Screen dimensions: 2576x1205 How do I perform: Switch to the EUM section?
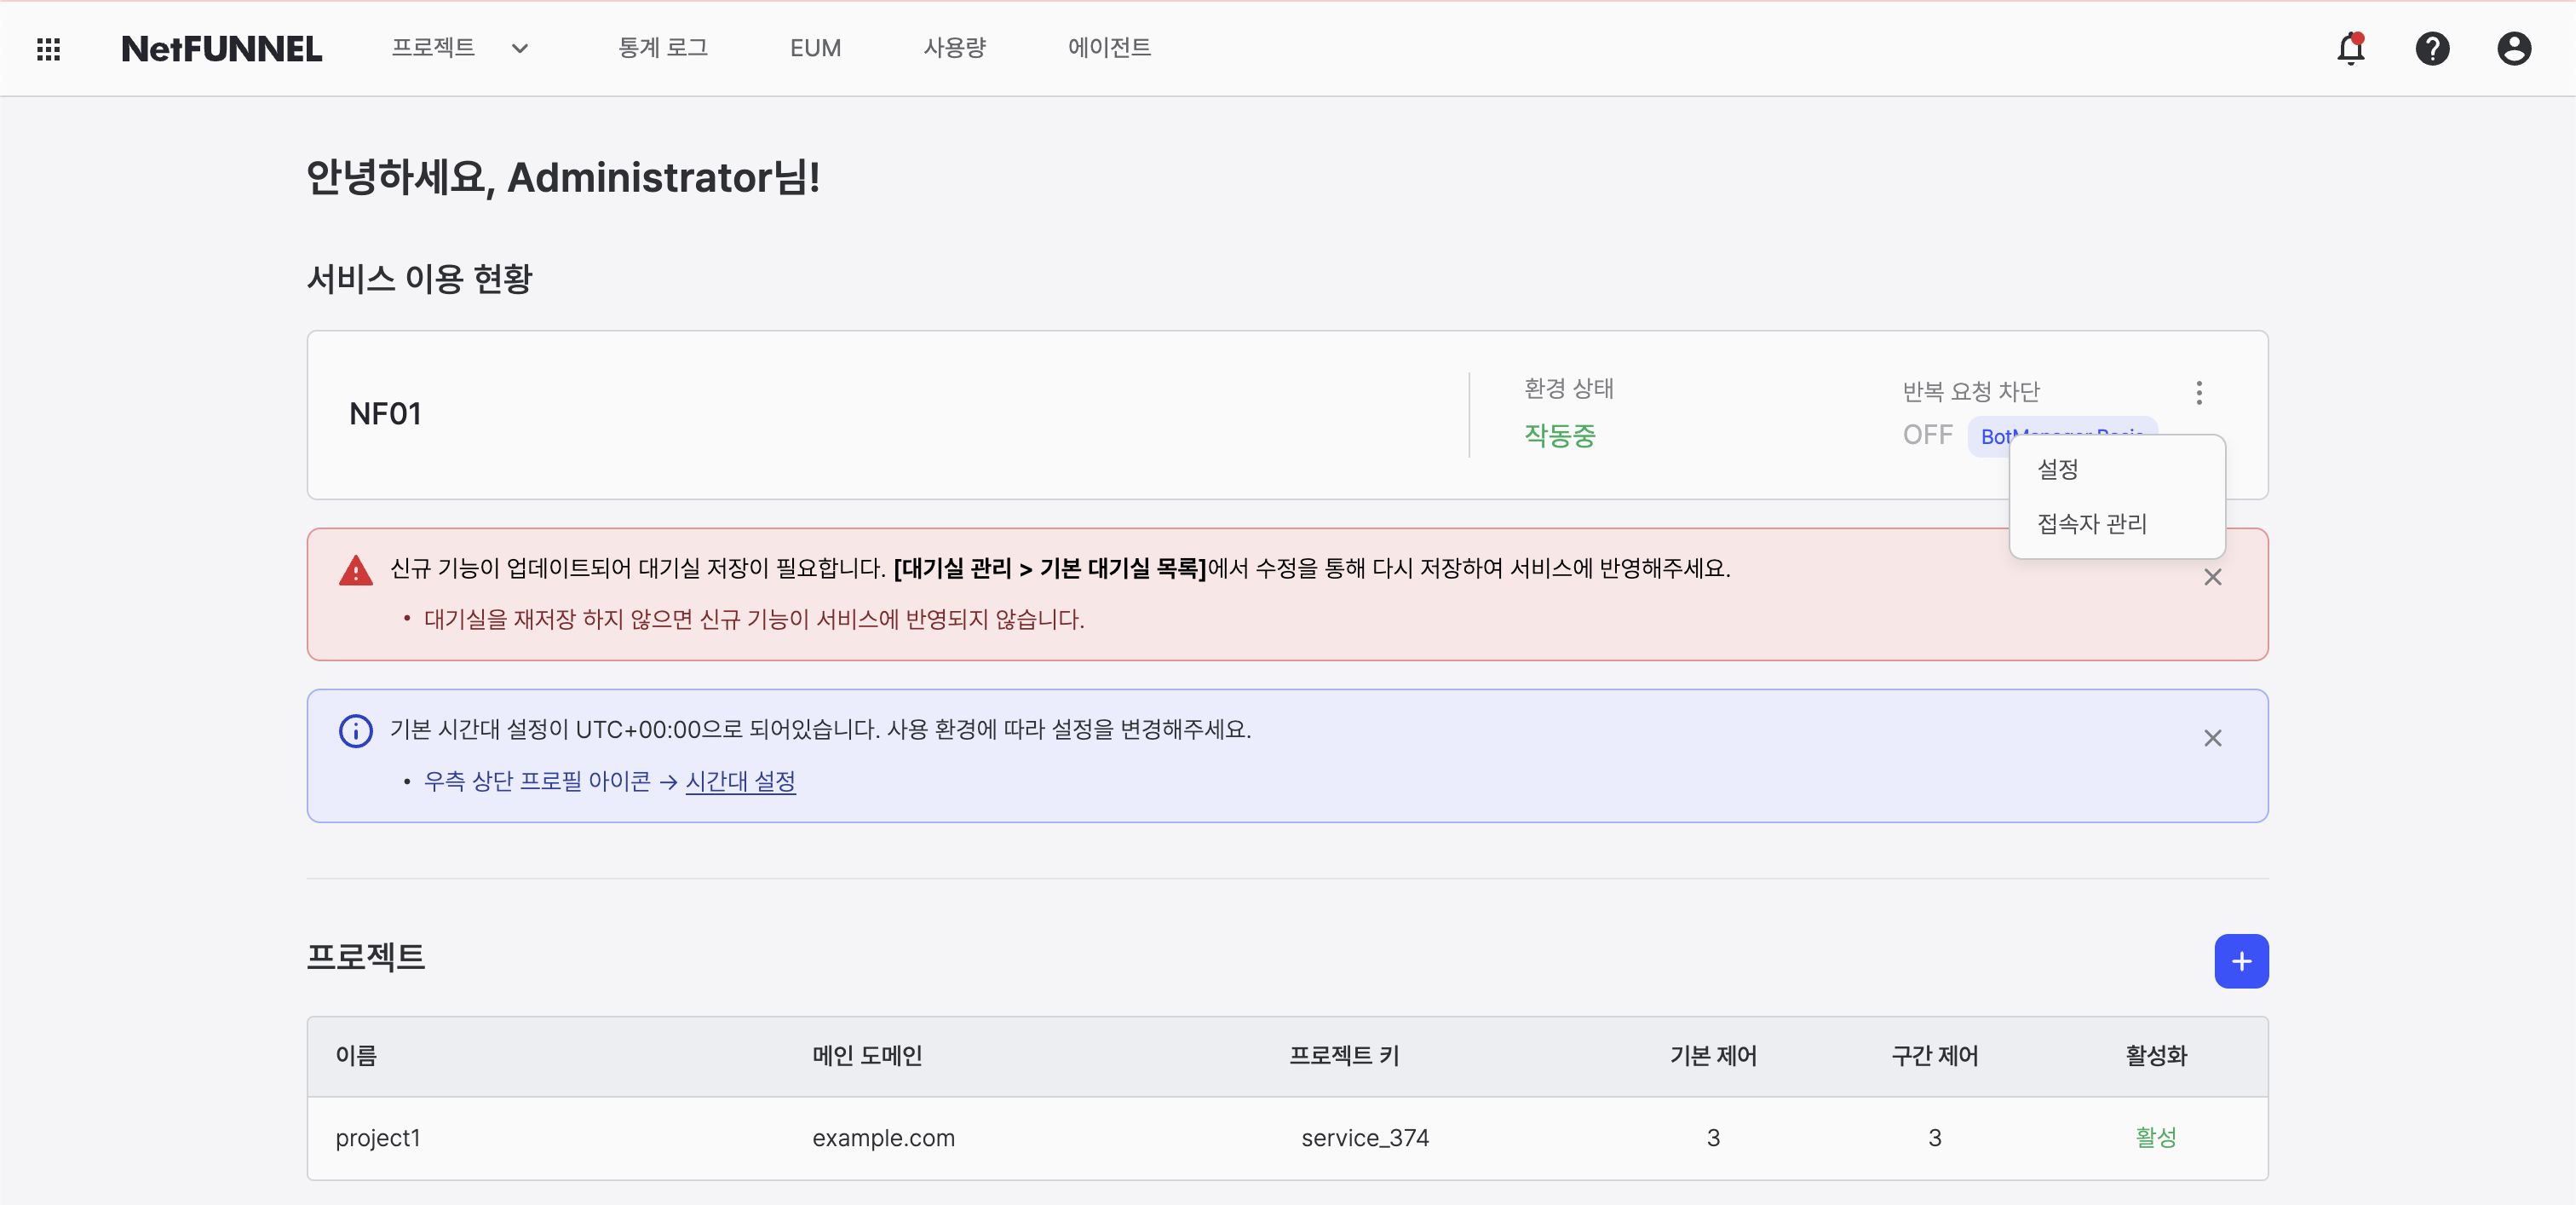click(x=814, y=47)
